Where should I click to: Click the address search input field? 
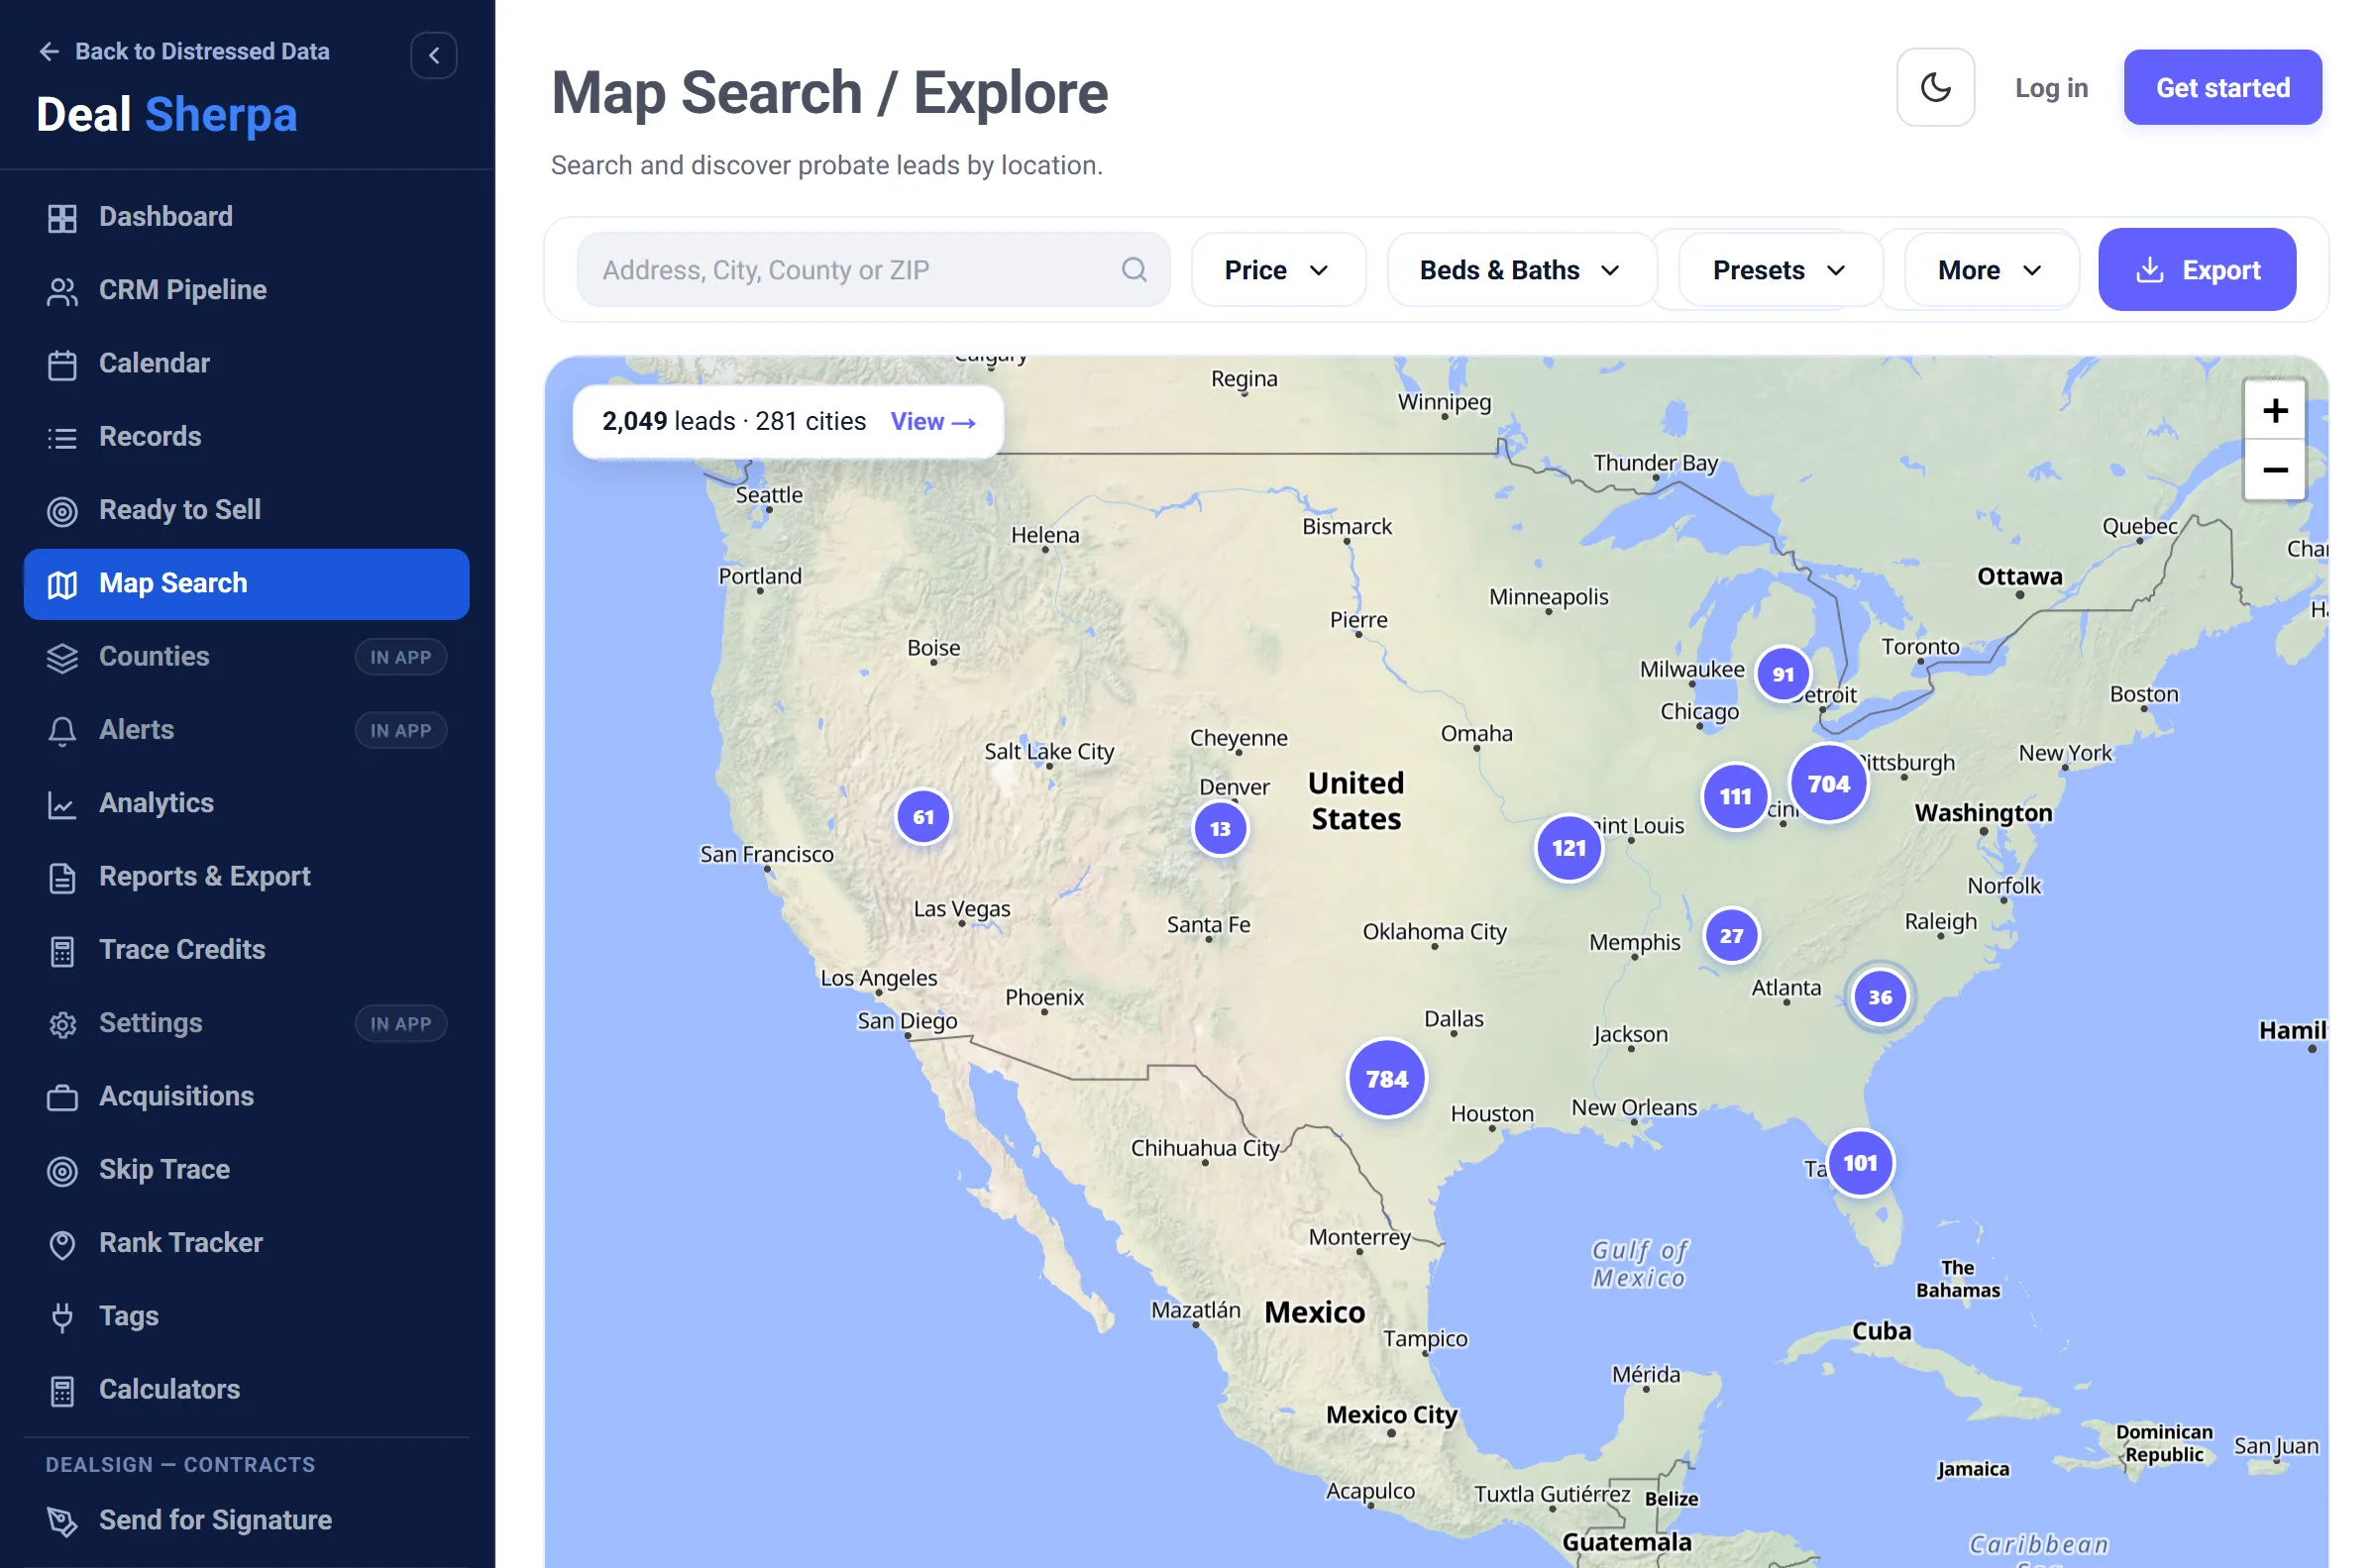pos(873,270)
